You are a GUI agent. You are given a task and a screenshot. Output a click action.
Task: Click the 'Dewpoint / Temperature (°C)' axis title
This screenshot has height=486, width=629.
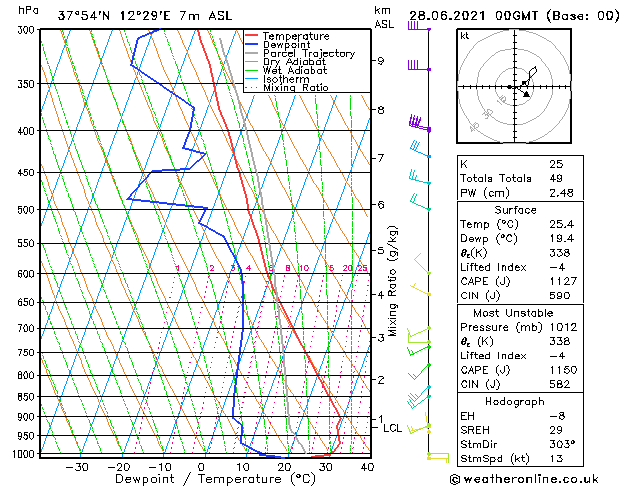[x=215, y=479]
